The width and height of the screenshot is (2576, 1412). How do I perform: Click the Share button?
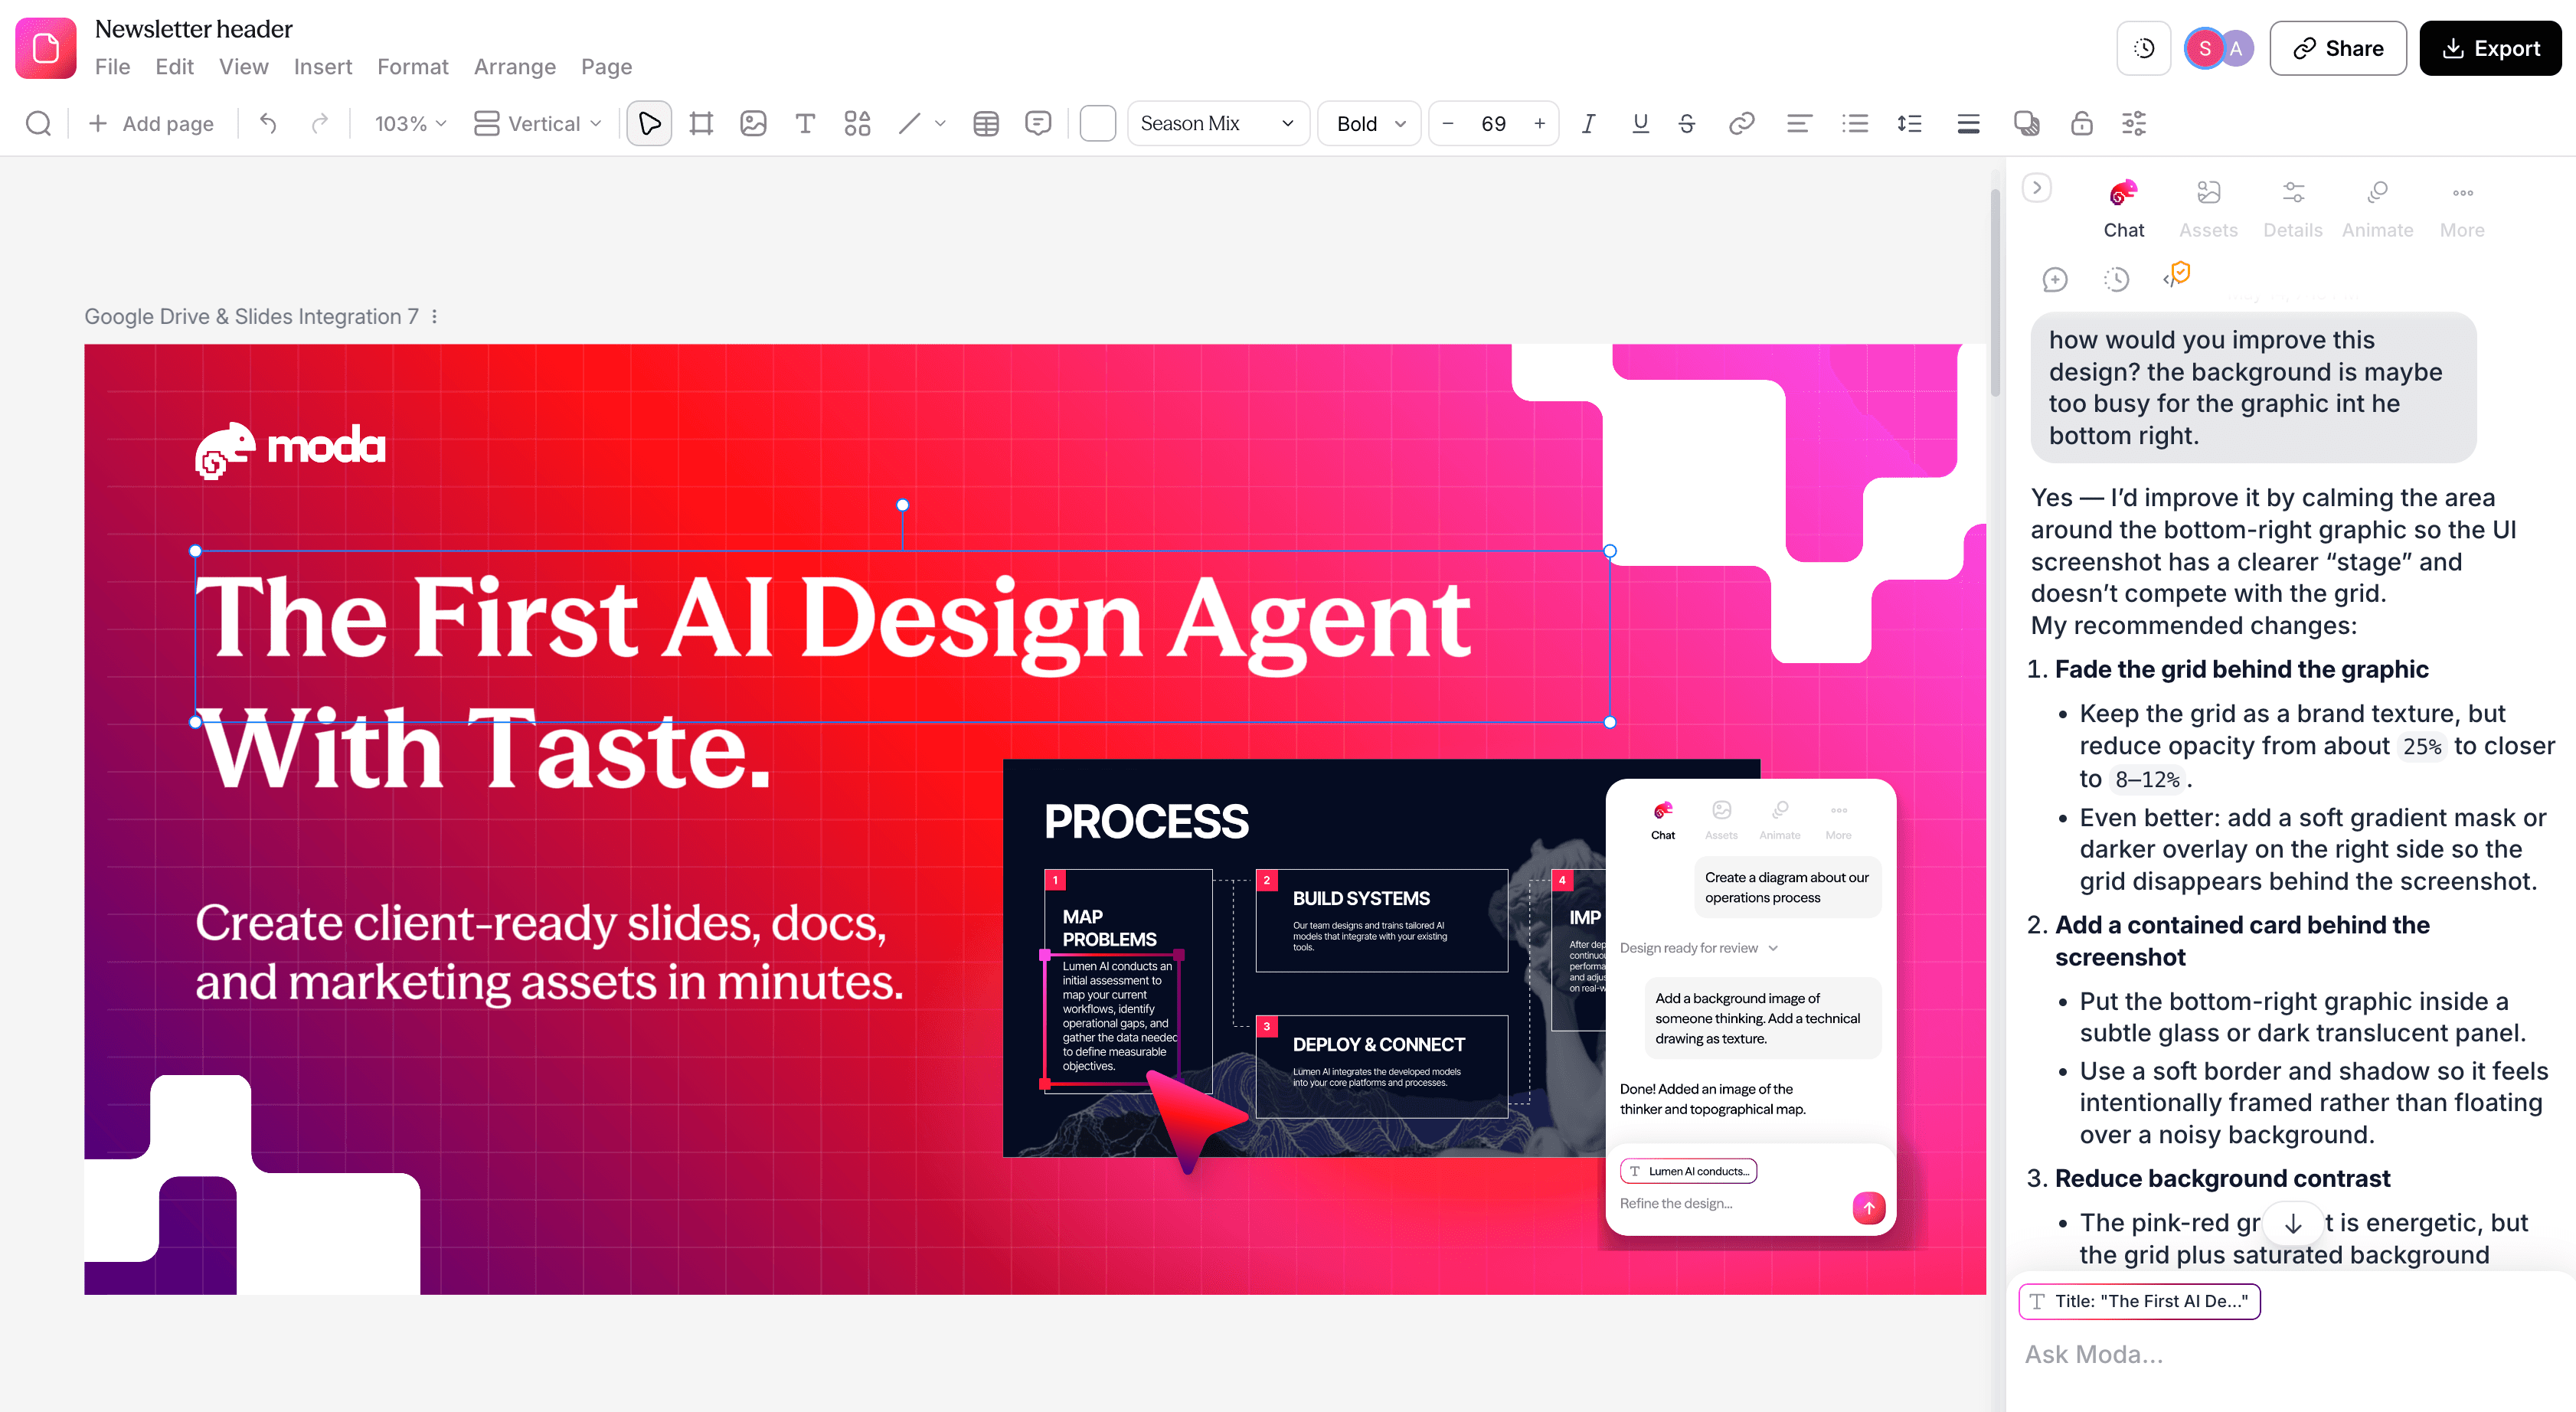tap(2338, 48)
